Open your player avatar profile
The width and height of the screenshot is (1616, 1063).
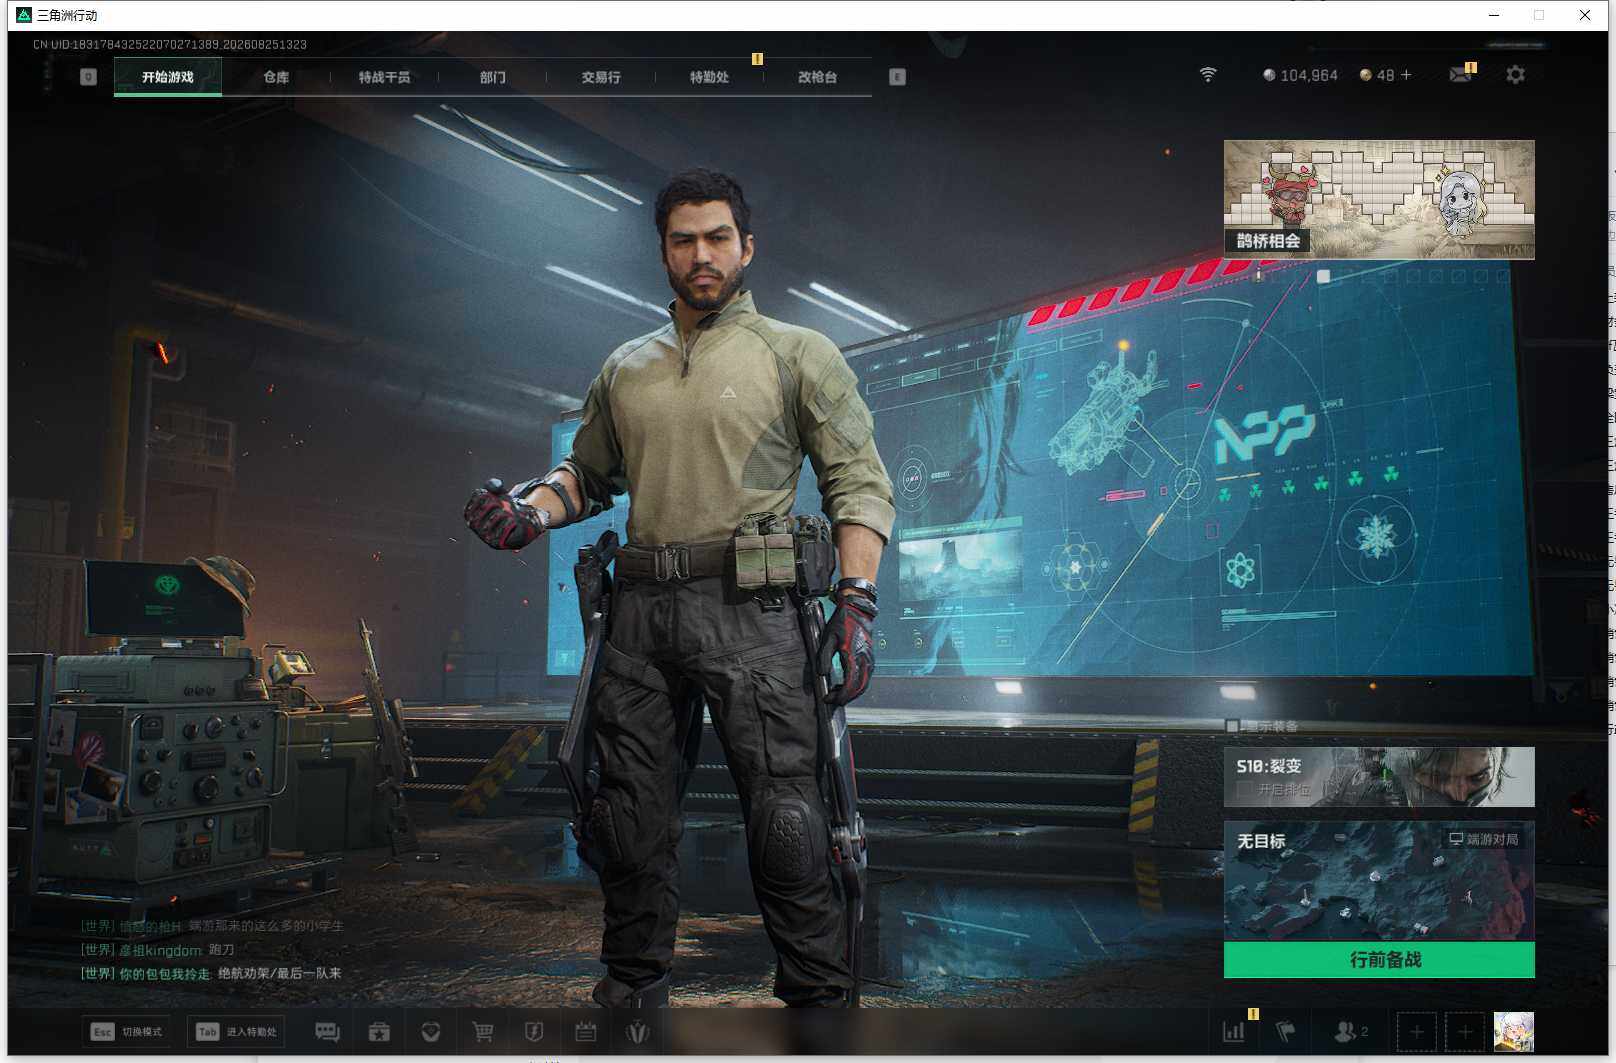point(1513,1031)
